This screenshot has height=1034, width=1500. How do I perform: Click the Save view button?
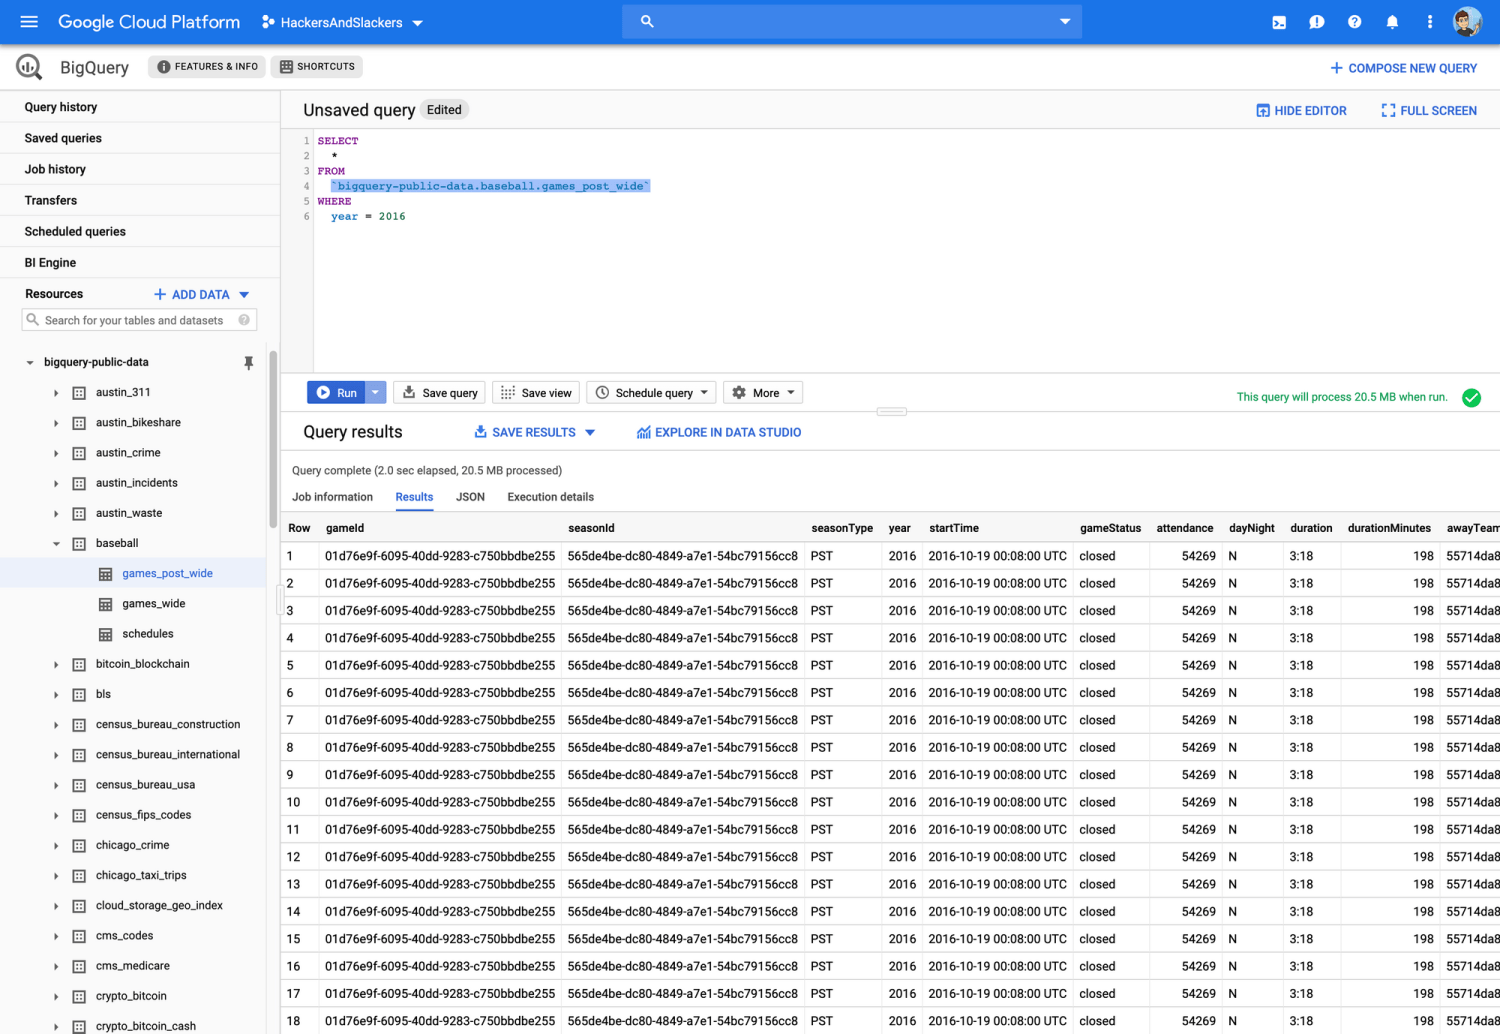click(536, 393)
